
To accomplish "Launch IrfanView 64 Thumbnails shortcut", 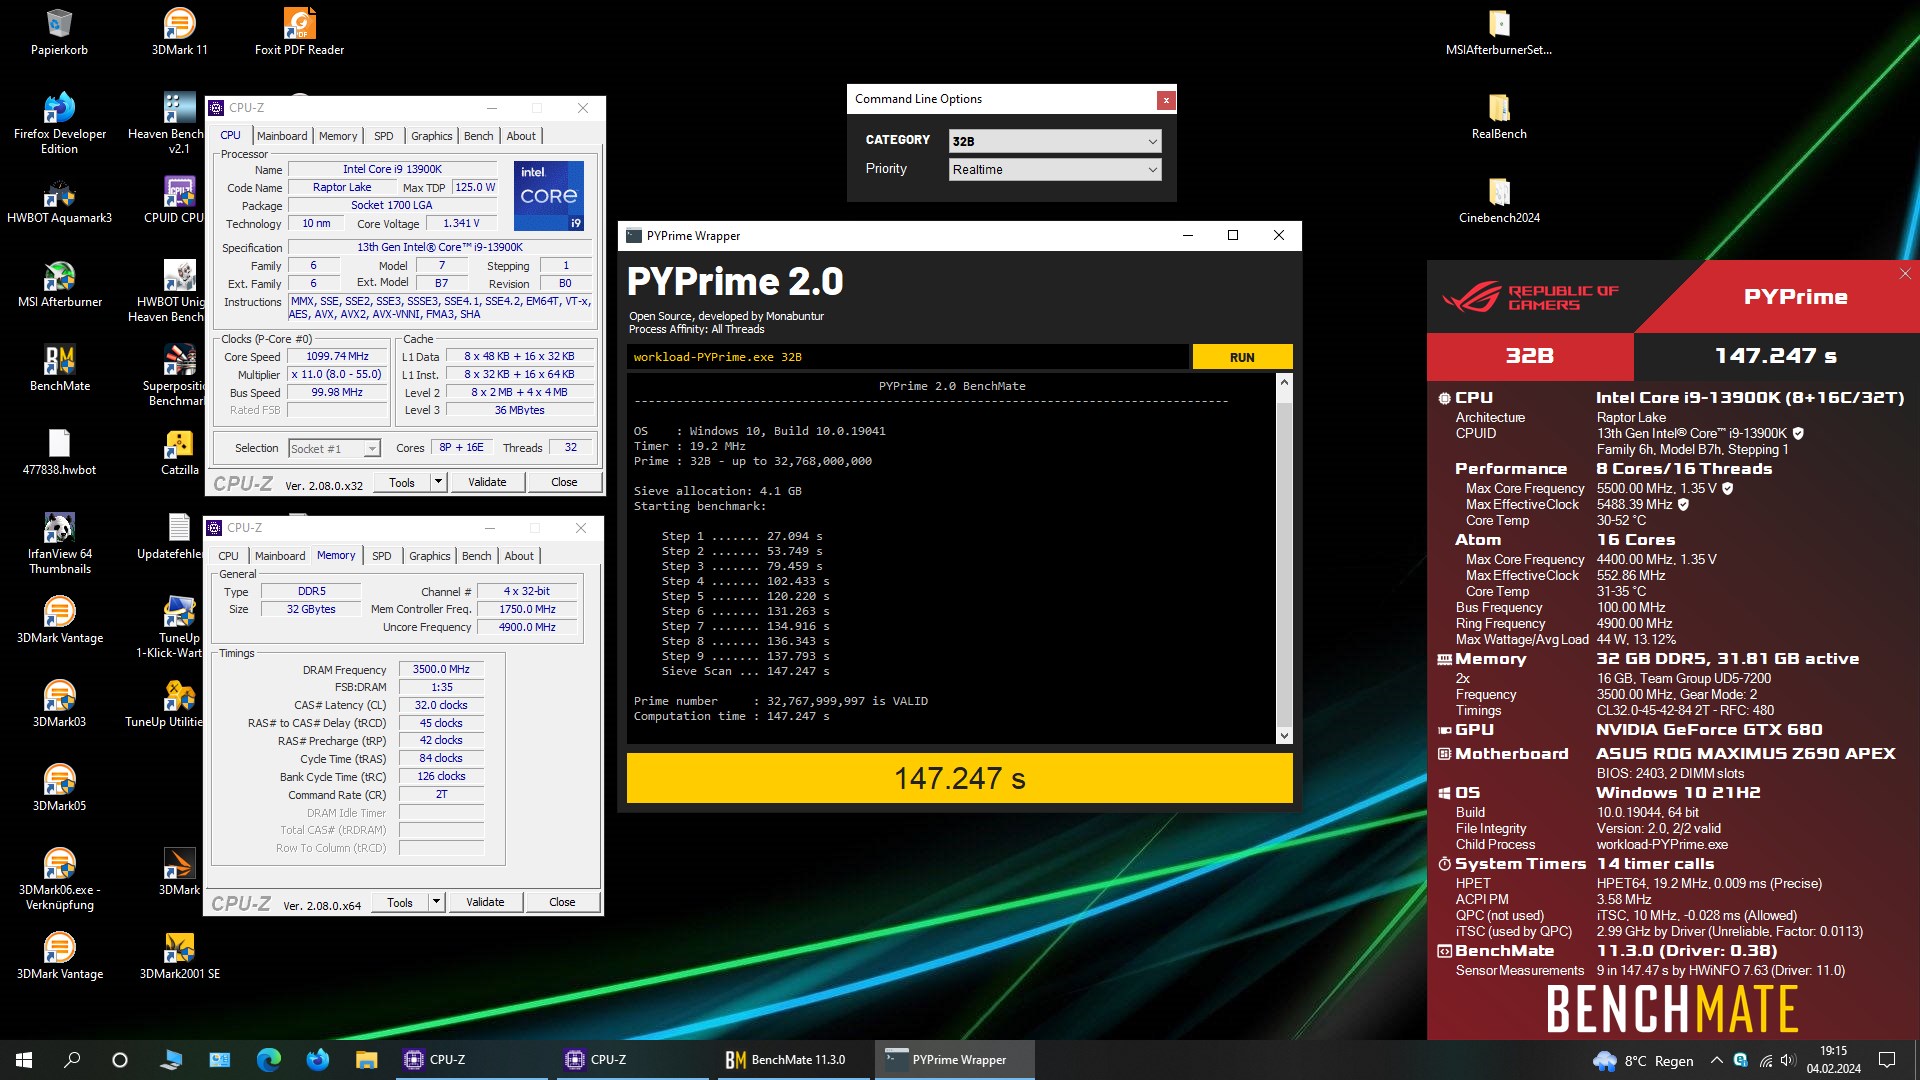I will [59, 544].
